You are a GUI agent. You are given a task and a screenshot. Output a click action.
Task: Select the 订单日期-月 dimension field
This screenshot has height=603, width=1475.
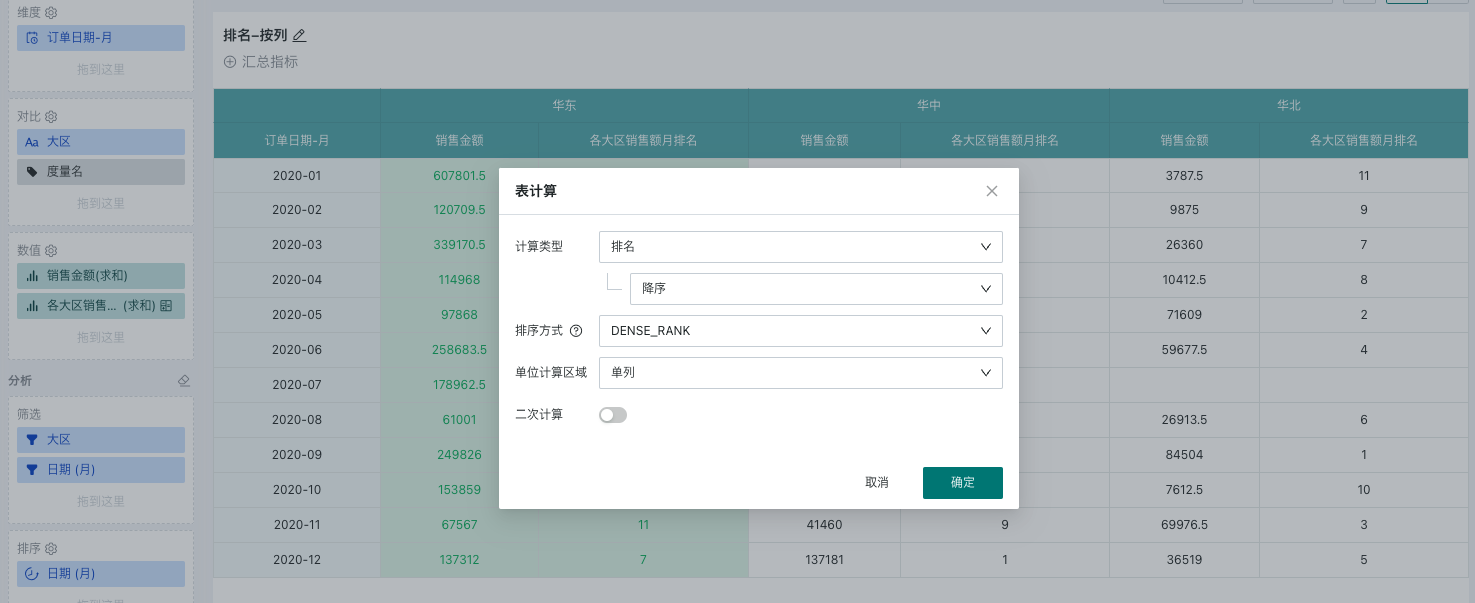(101, 38)
